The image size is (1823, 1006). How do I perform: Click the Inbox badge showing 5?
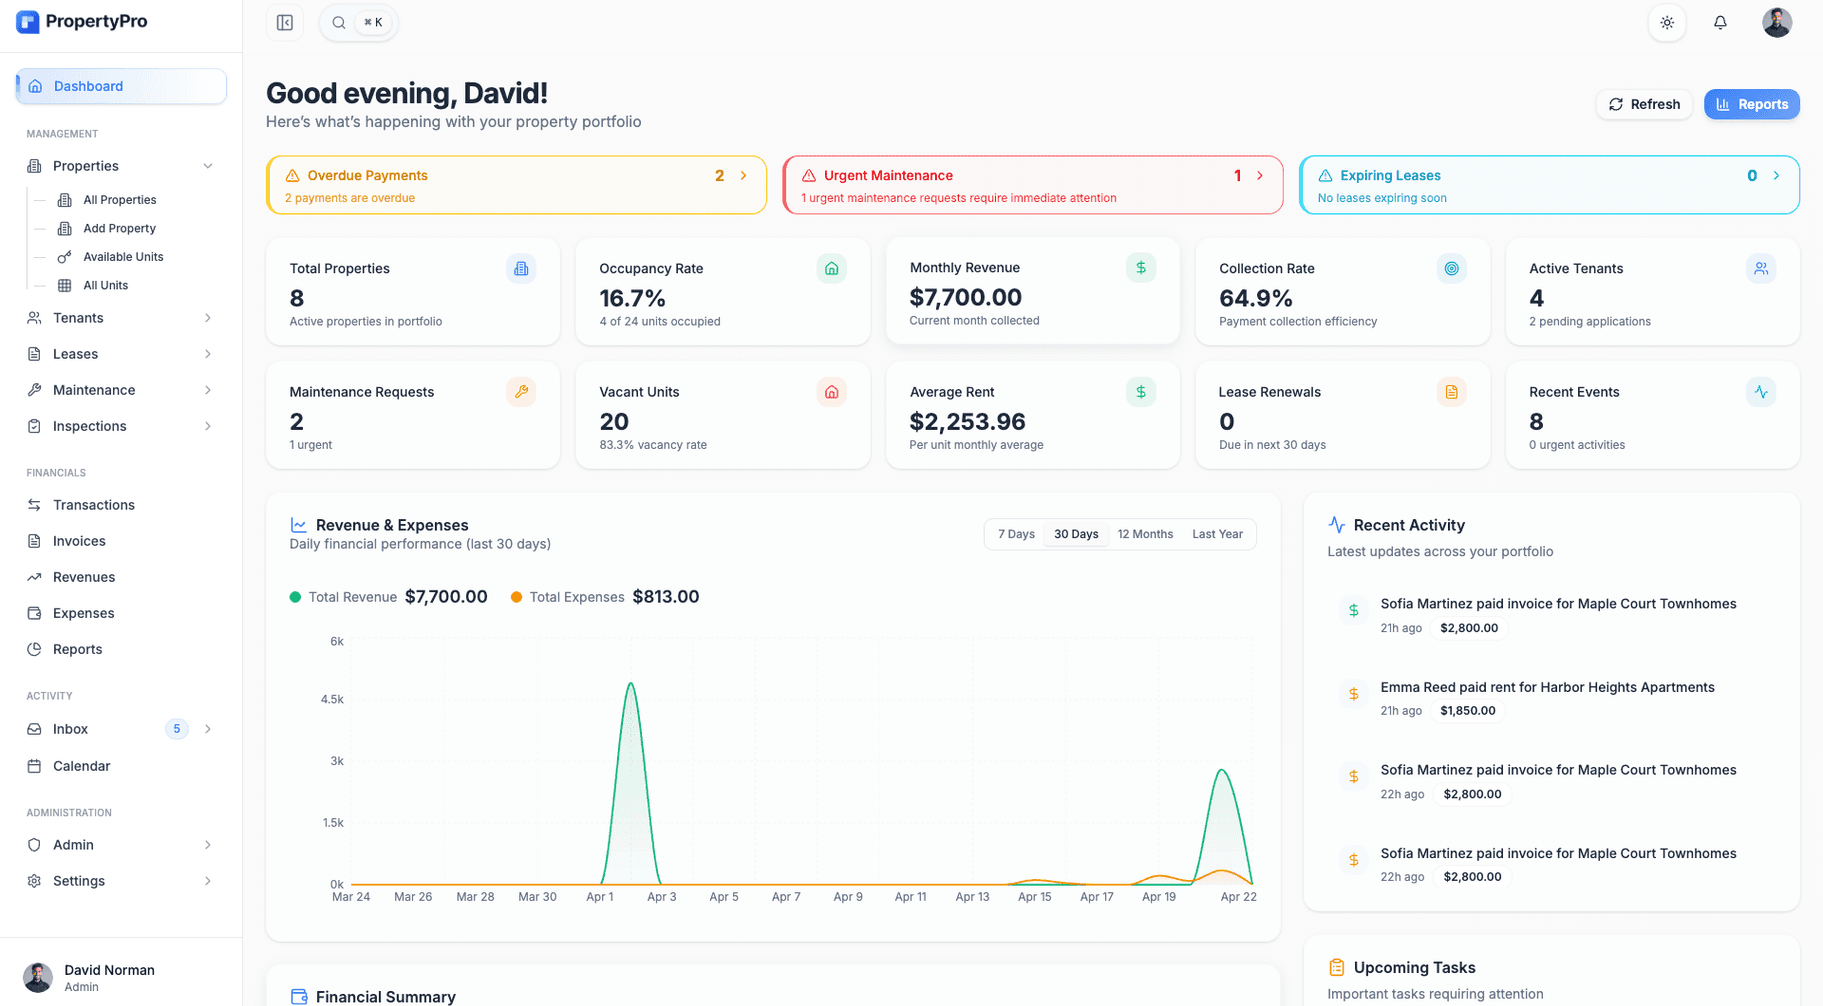pyautogui.click(x=177, y=729)
